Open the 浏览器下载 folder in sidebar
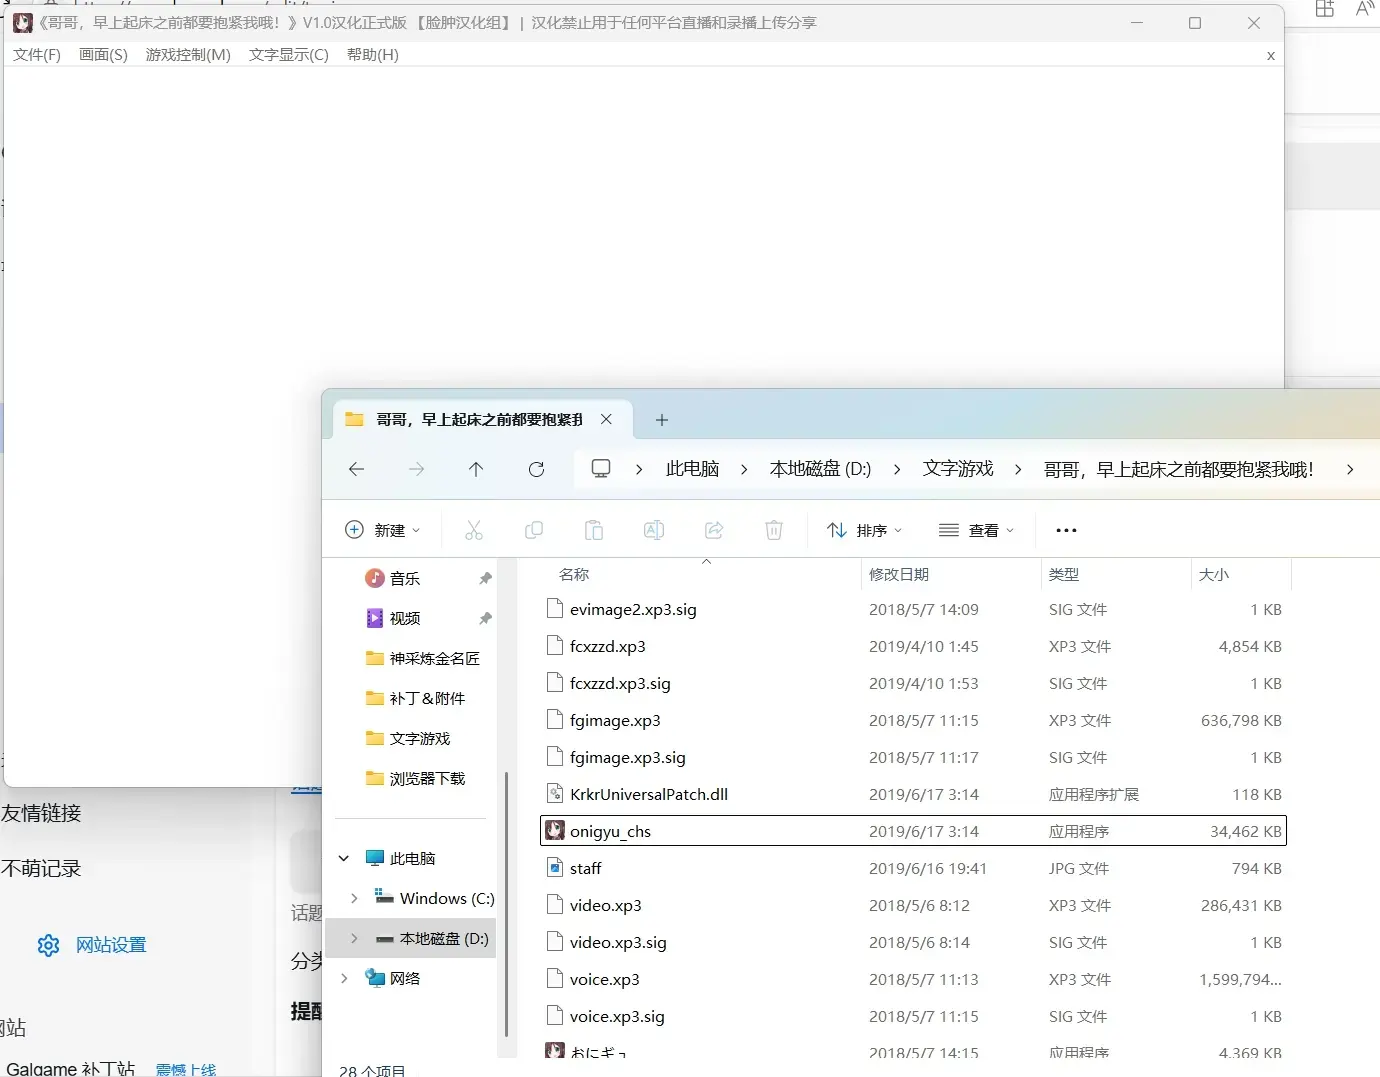This screenshot has width=1380, height=1077. pos(416,779)
